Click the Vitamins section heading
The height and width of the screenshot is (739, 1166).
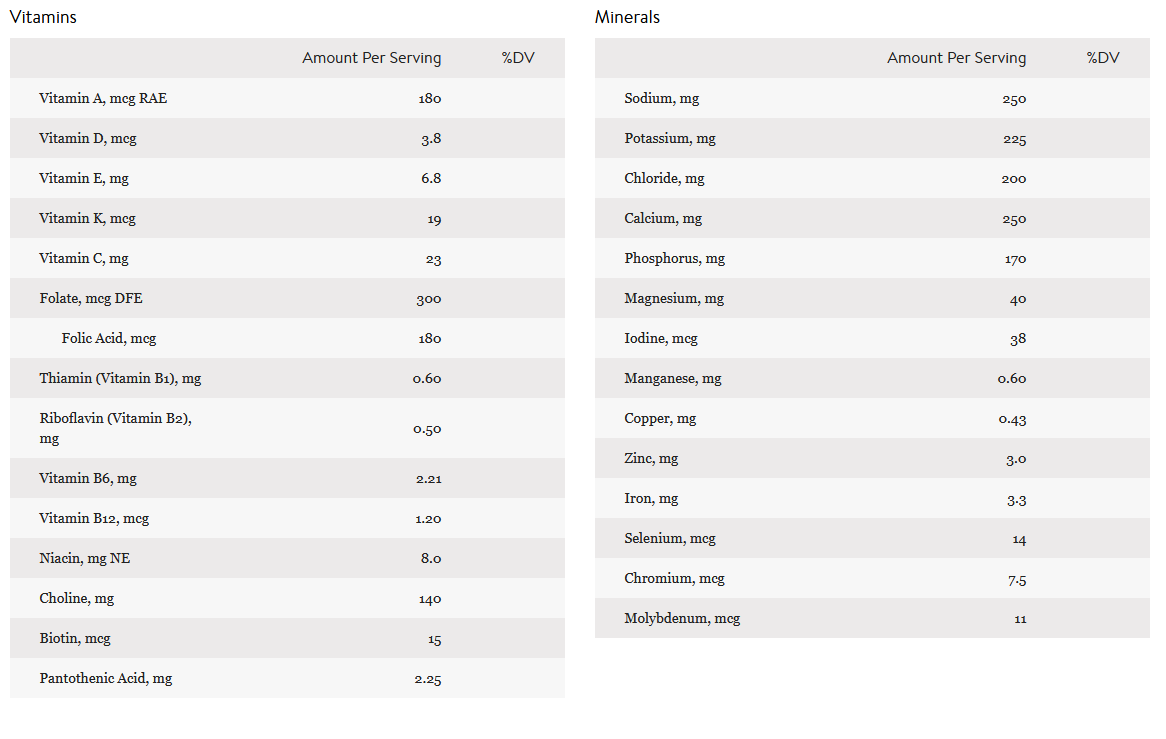pyautogui.click(x=43, y=17)
